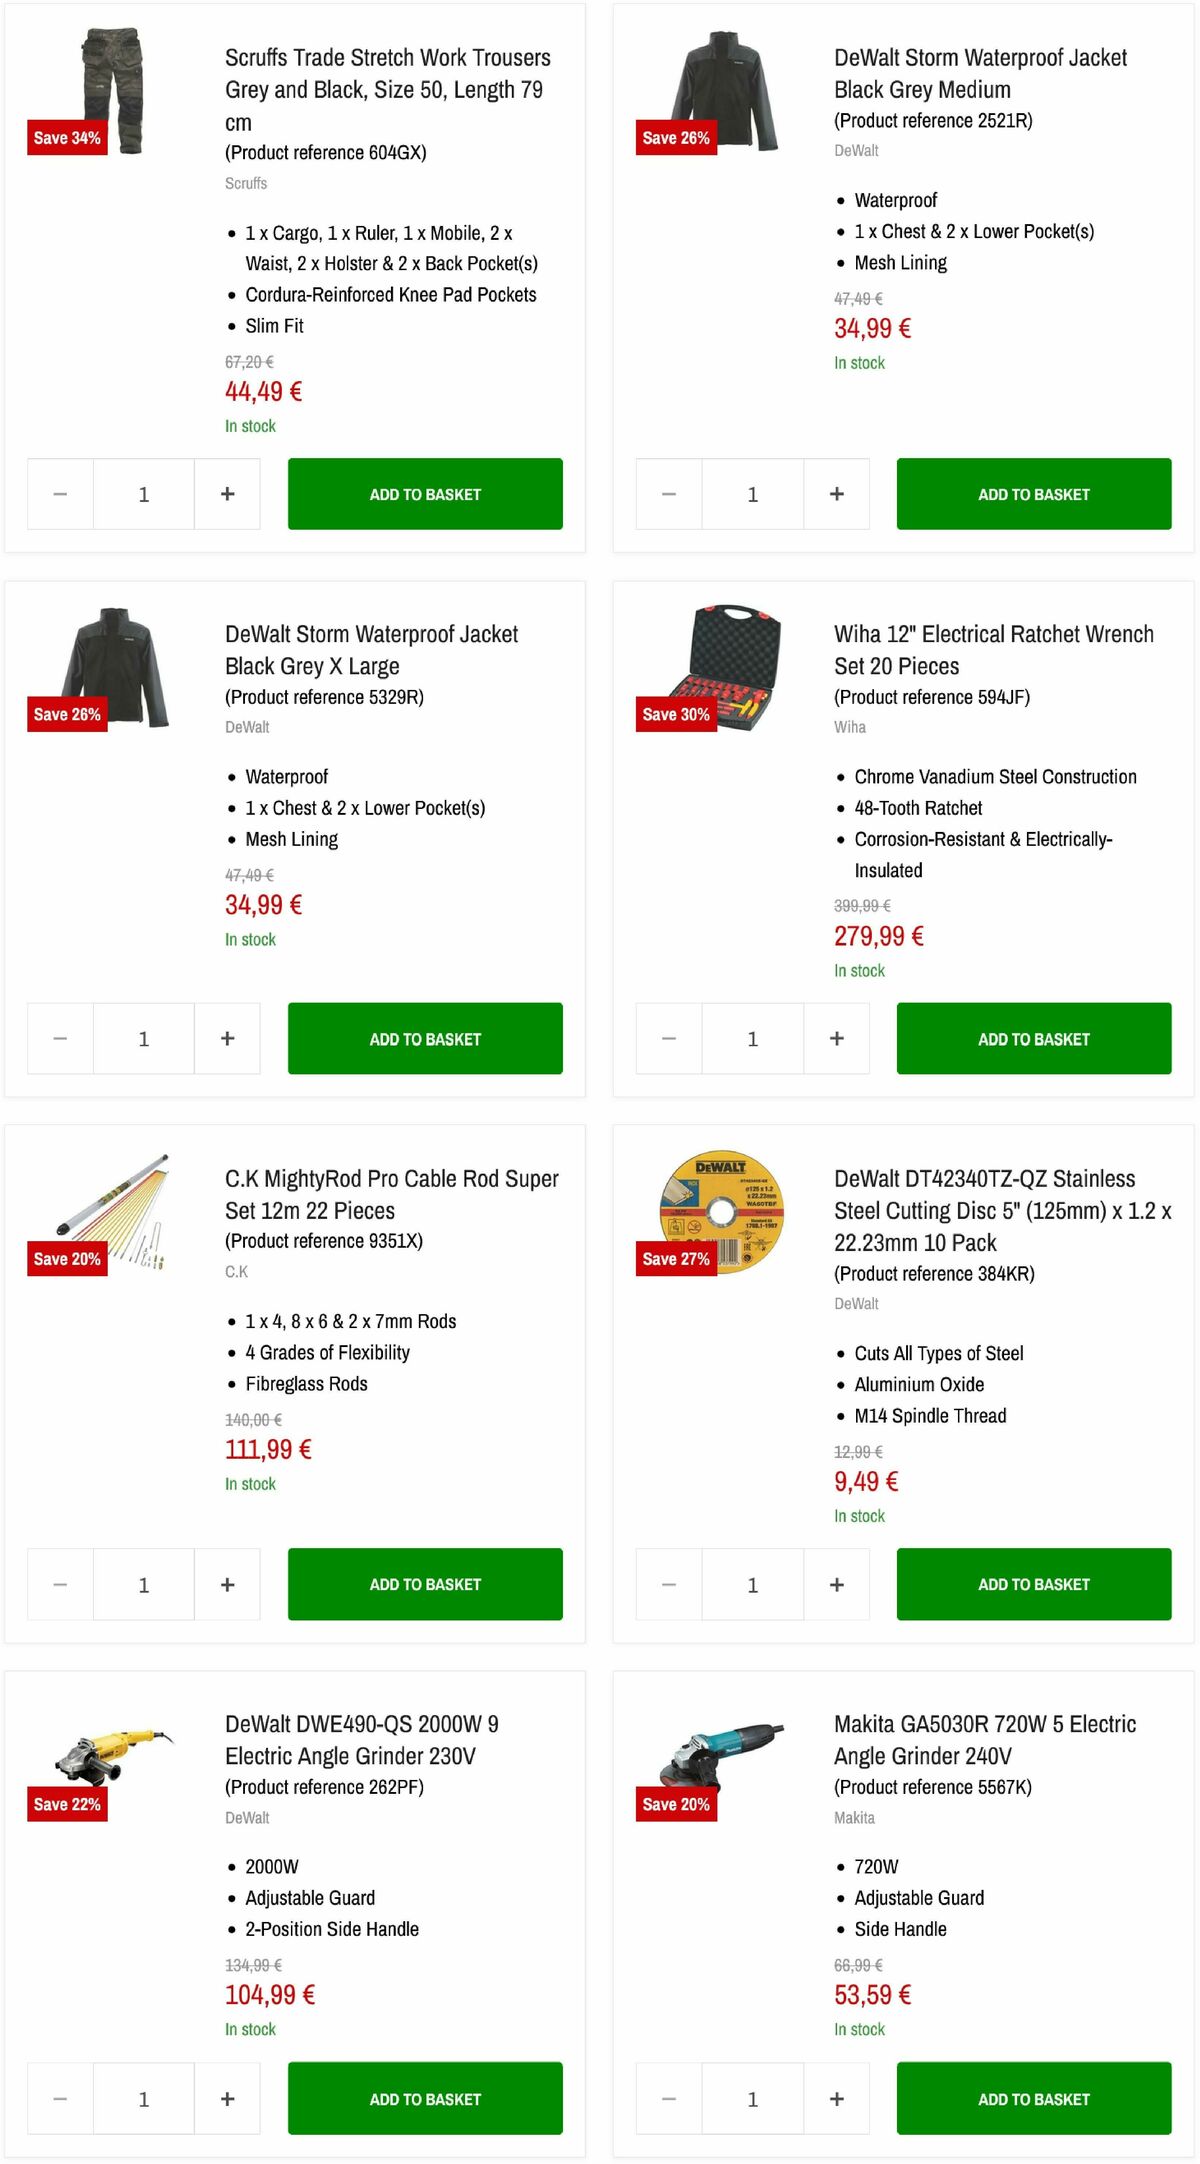Add Wiha Ratchet Wrench Set to basket

coord(1033,1038)
